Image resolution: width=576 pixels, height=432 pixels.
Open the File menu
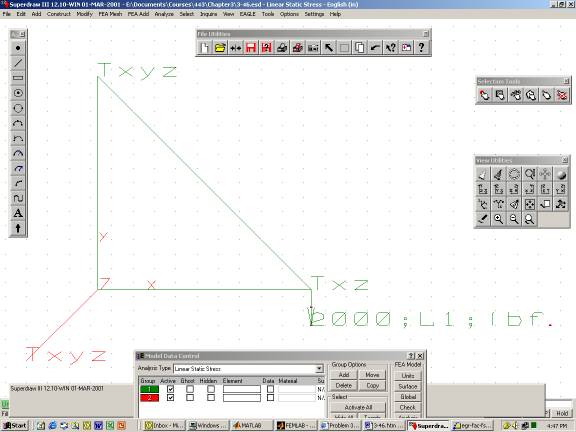coord(7,14)
